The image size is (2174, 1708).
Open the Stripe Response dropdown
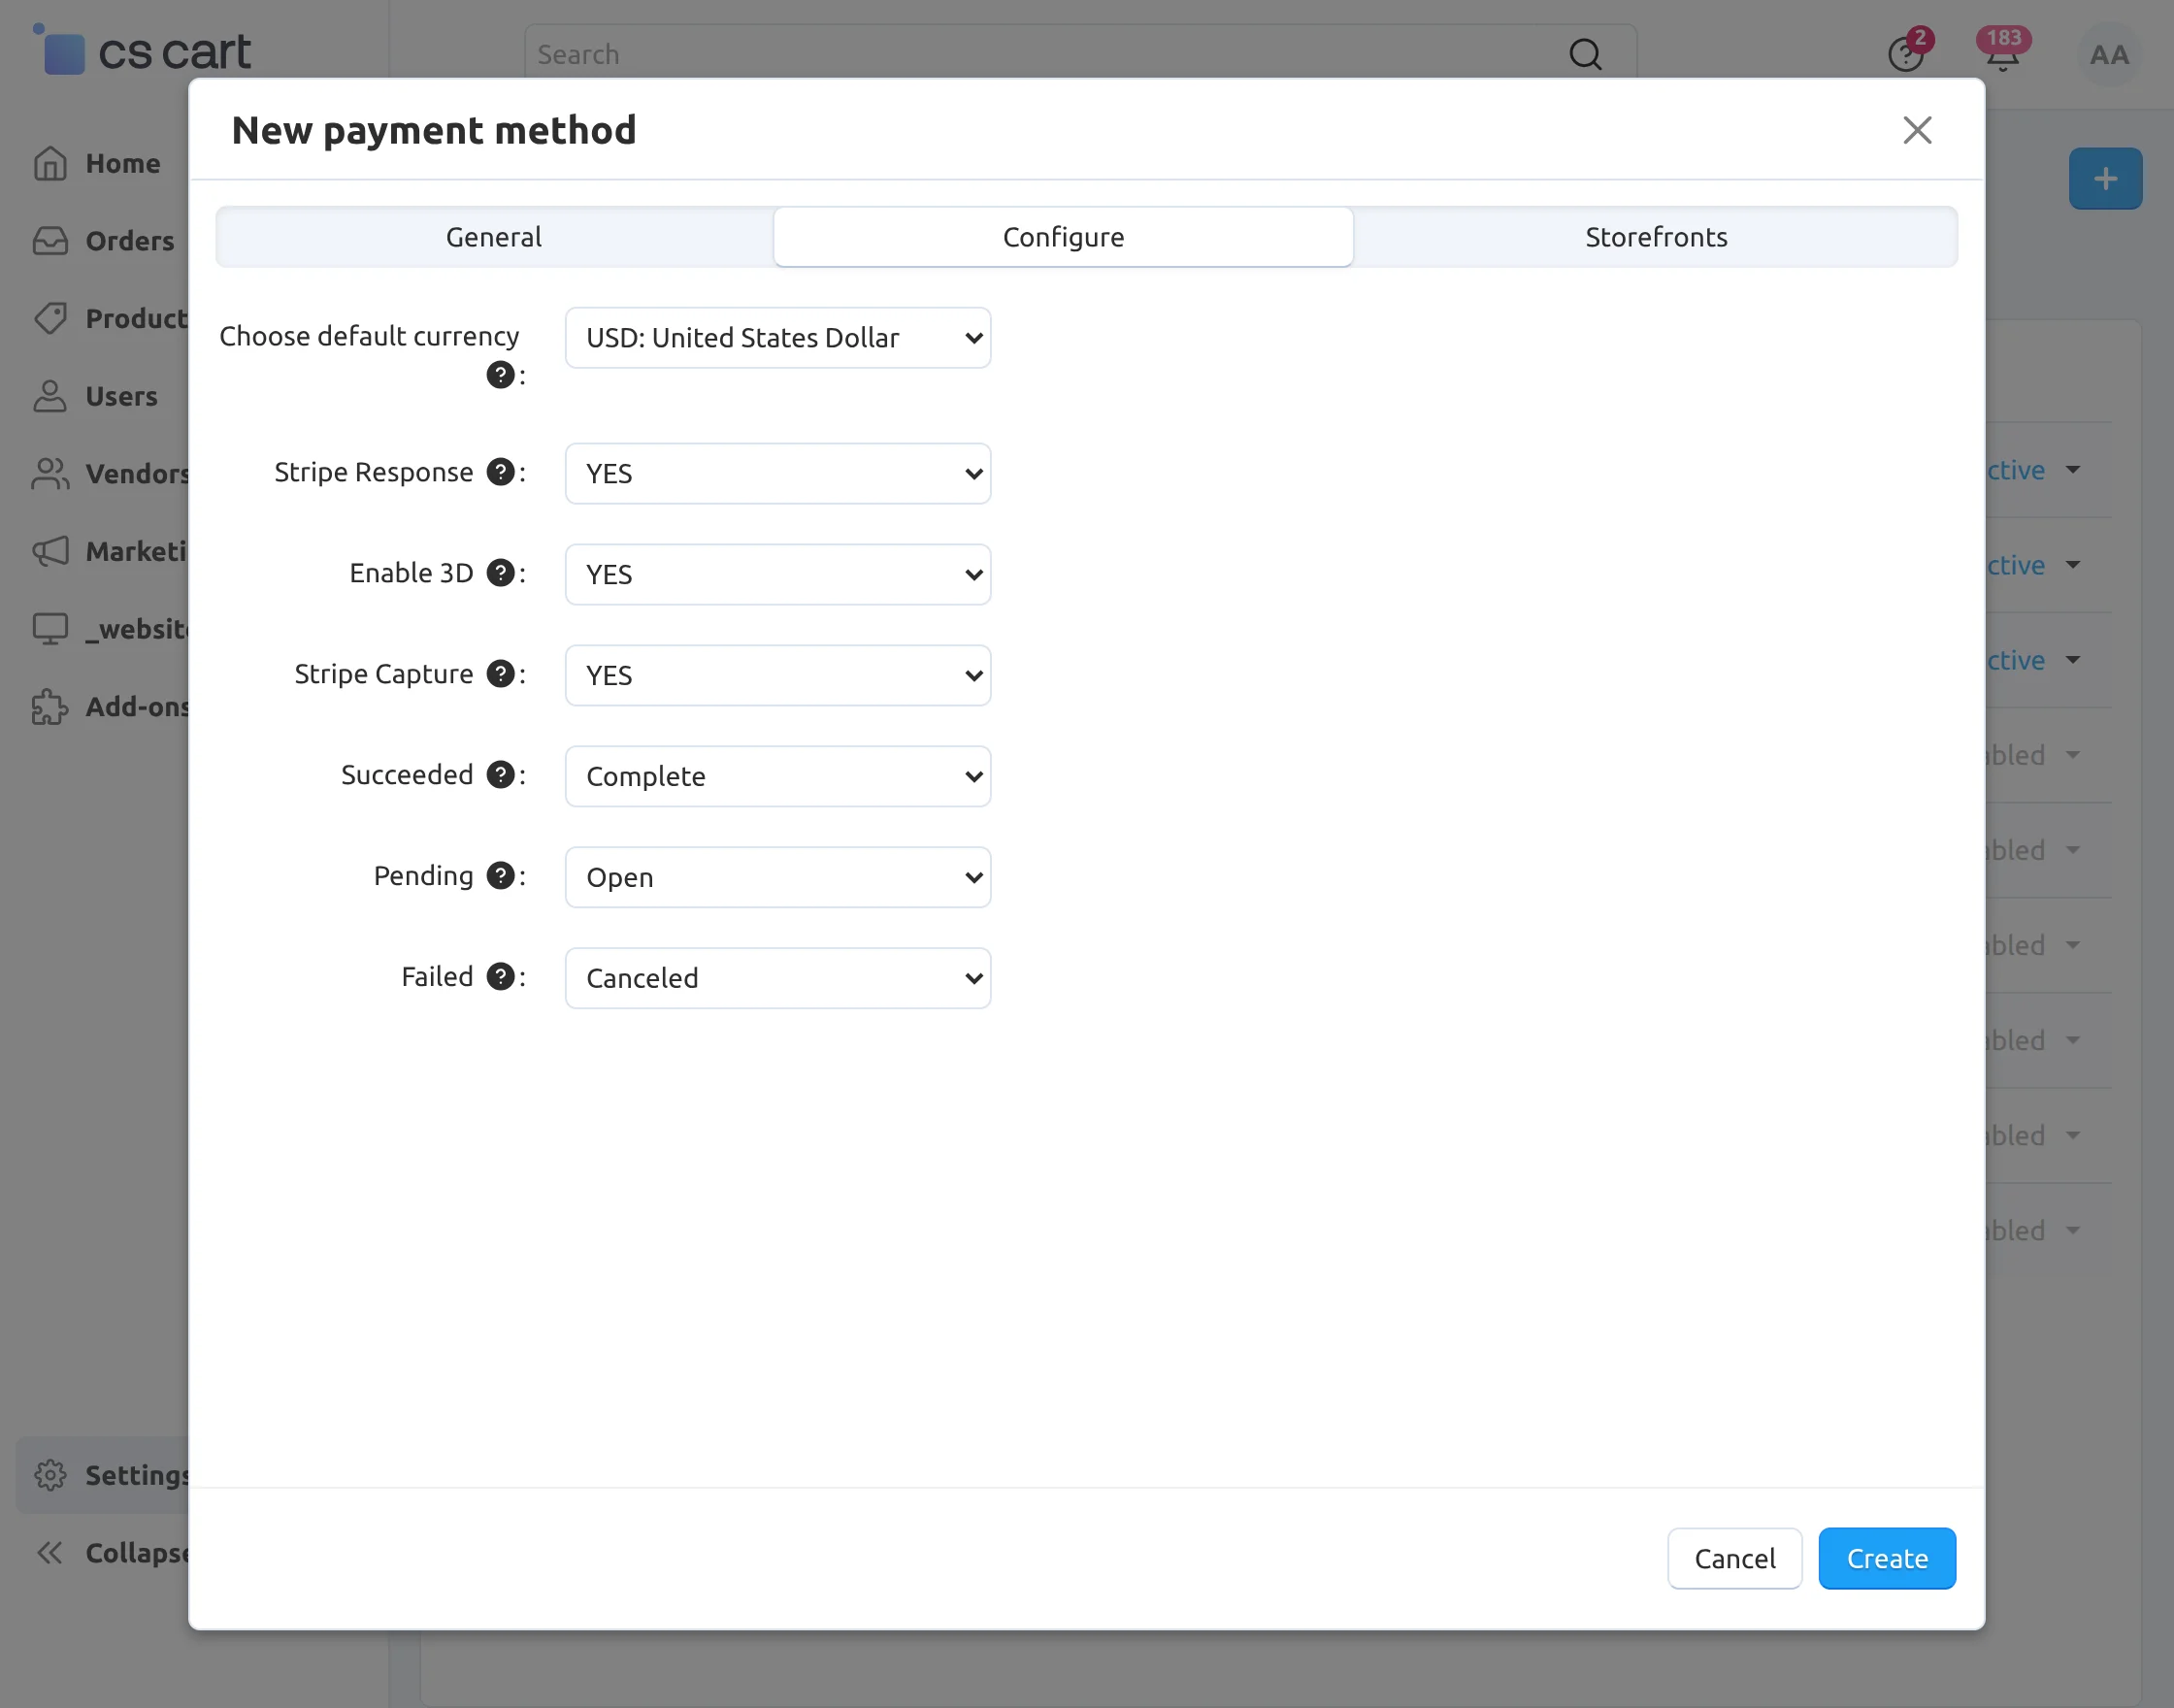pyautogui.click(x=778, y=473)
